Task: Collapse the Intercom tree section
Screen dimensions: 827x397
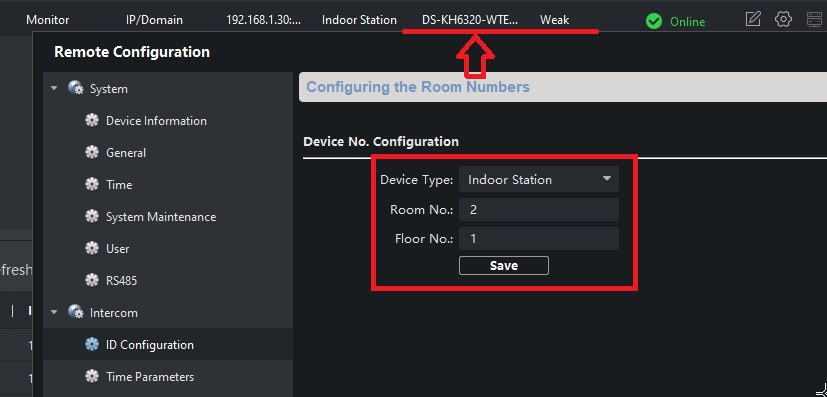Action: pos(54,312)
